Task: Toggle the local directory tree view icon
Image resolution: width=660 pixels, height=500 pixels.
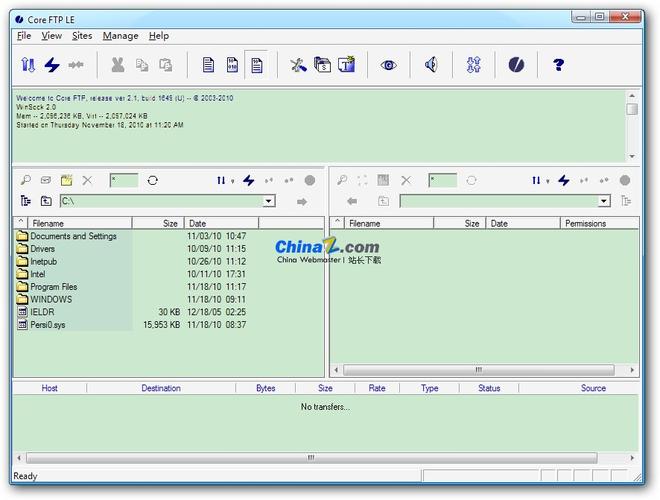Action: (x=26, y=201)
